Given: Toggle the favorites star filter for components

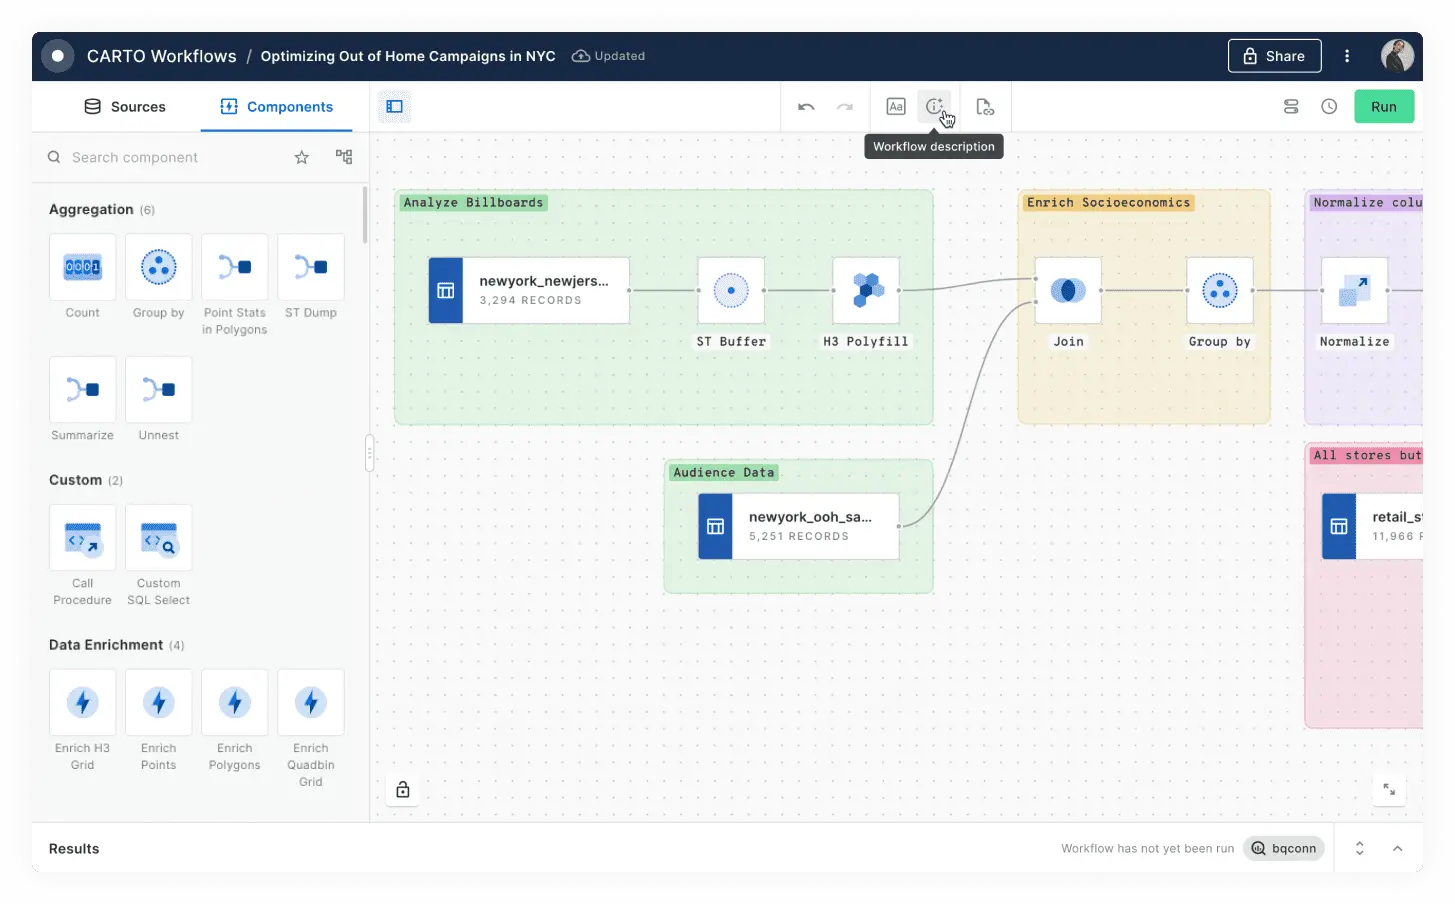Looking at the screenshot, I should click(x=301, y=157).
